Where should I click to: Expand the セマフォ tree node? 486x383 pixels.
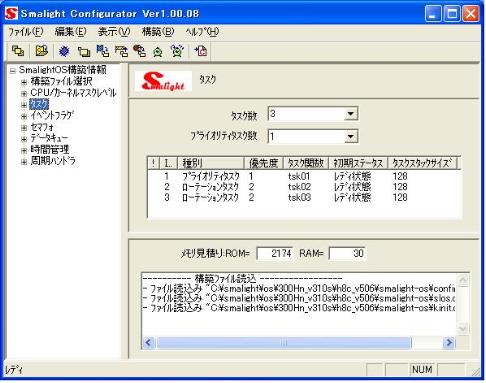pos(24,127)
